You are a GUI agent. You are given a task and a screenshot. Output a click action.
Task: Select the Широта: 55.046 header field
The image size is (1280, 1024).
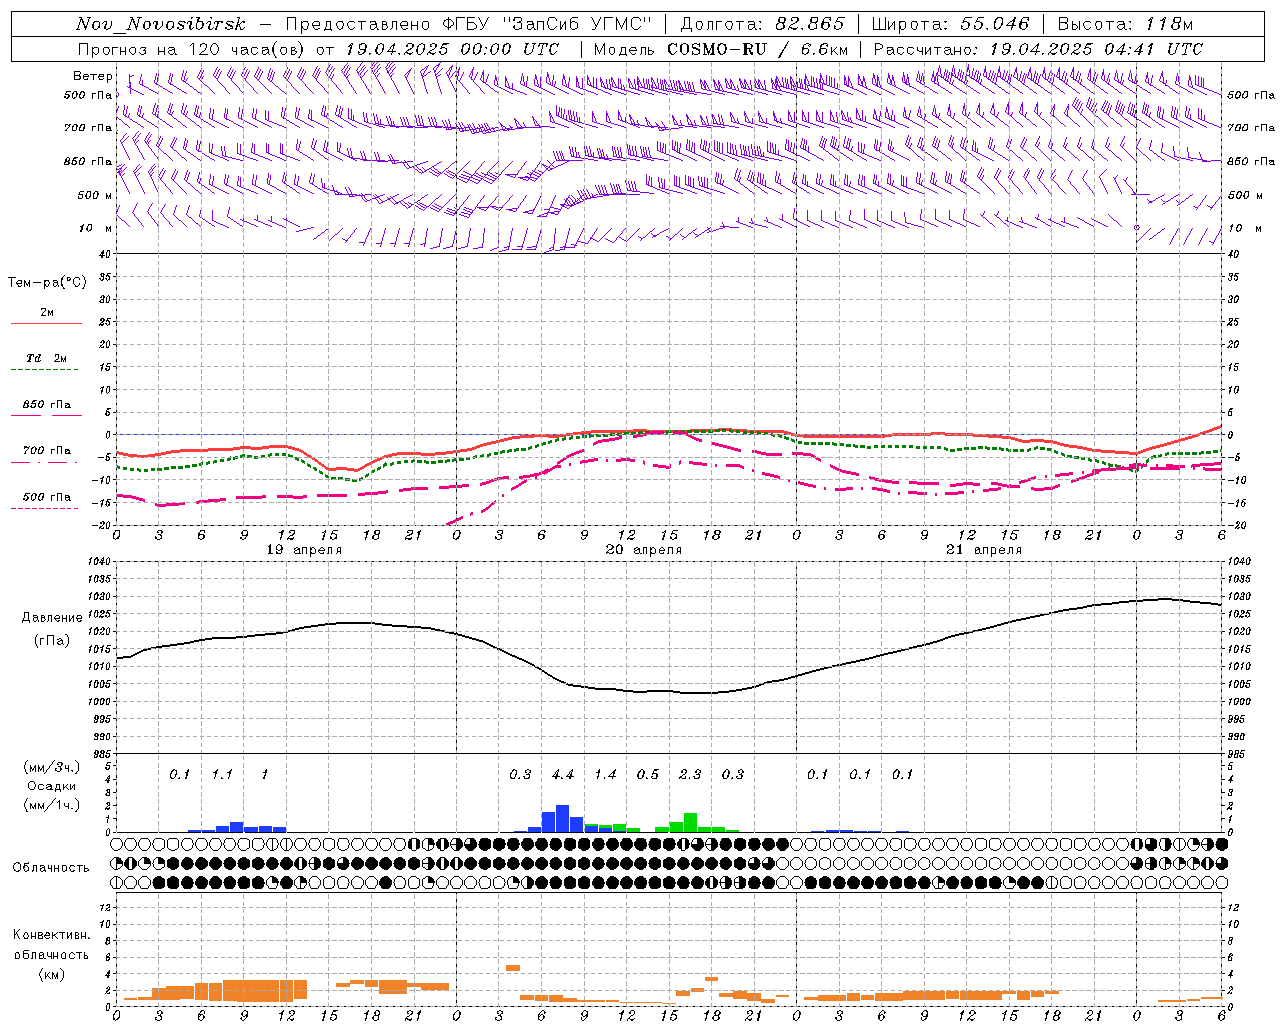point(950,24)
